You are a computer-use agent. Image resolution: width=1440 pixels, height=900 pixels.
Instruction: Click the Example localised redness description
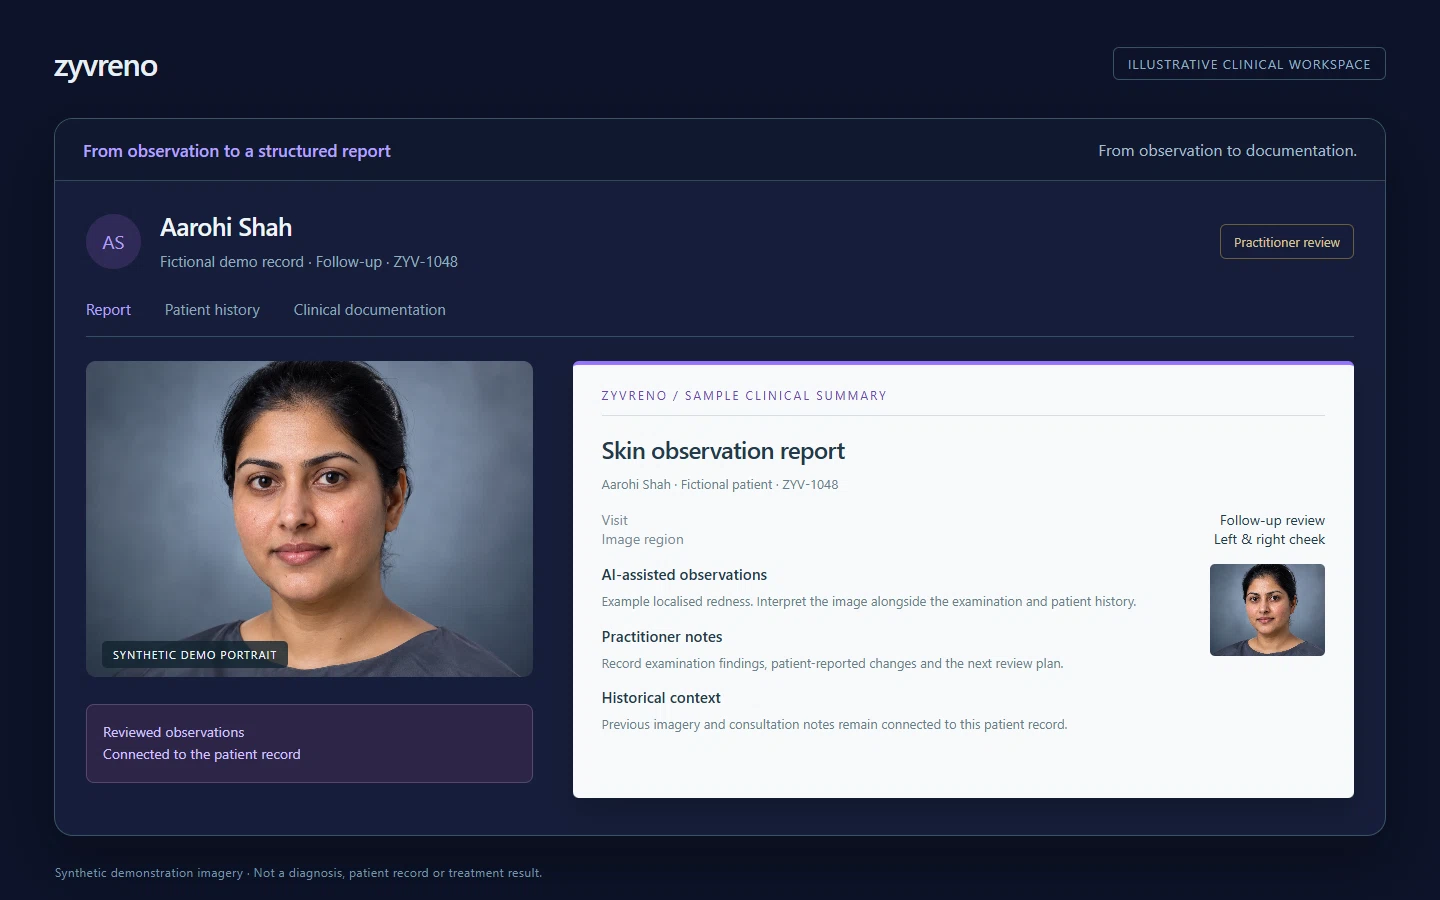click(869, 602)
